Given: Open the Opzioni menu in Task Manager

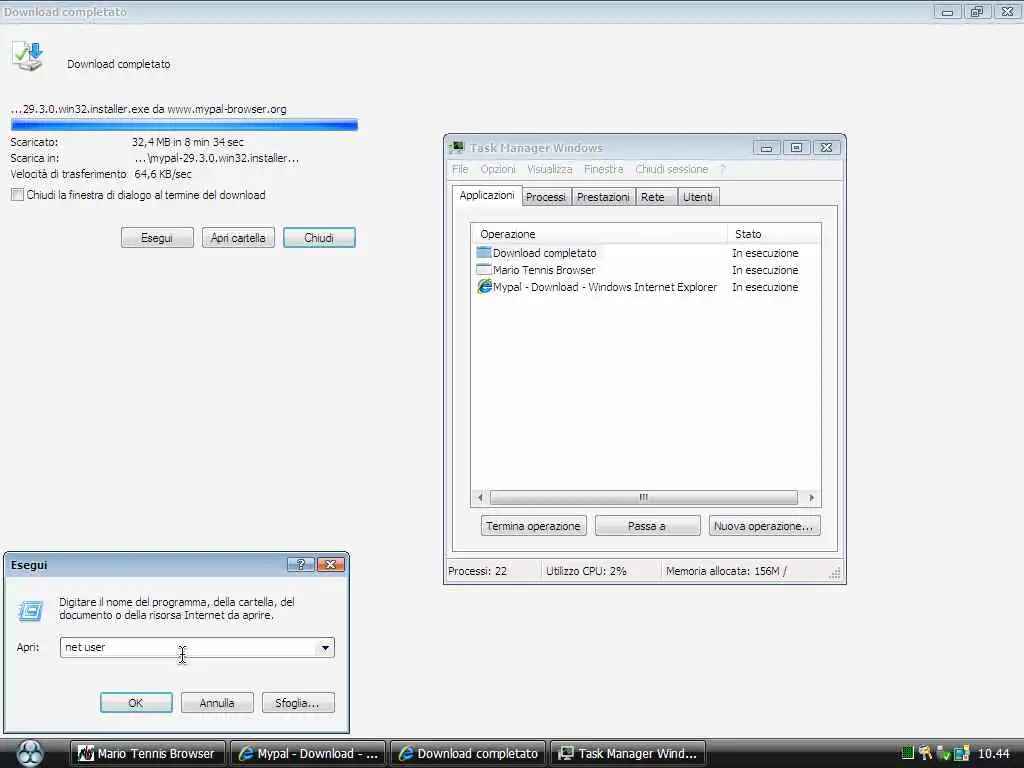Looking at the screenshot, I should tap(498, 169).
